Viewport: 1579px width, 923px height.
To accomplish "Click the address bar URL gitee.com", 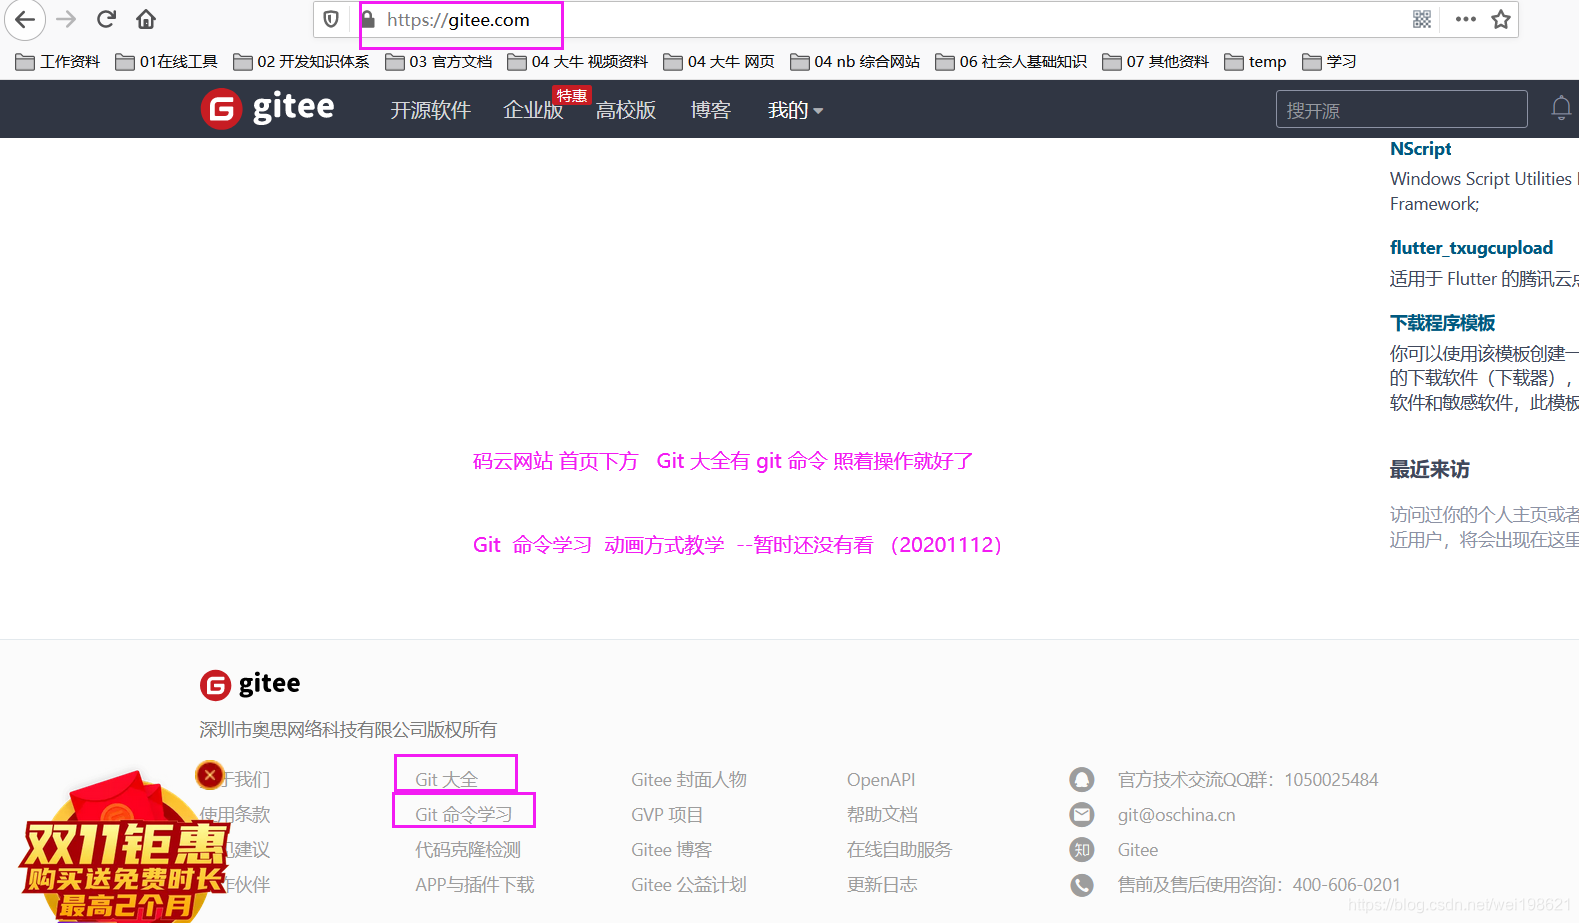I will point(458,20).
